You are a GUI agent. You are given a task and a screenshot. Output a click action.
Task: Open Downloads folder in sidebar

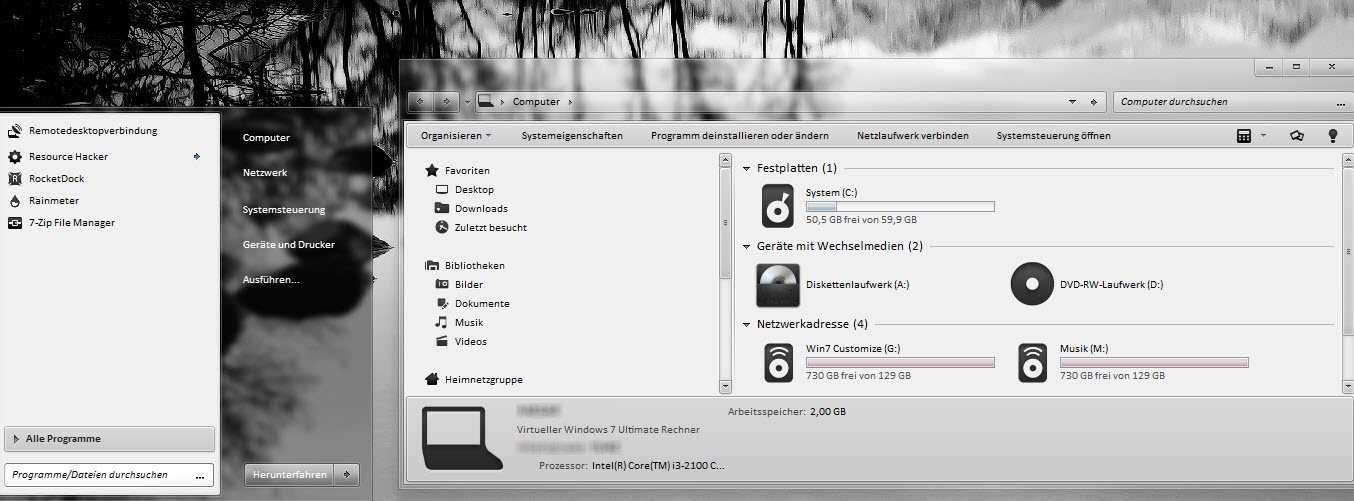pos(472,209)
